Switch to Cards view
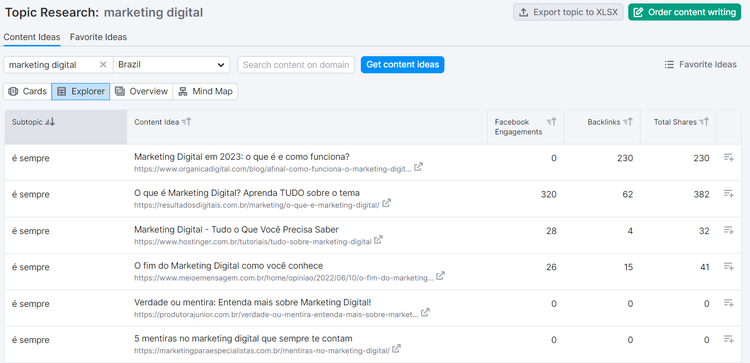The width and height of the screenshot is (750, 363). (x=27, y=91)
